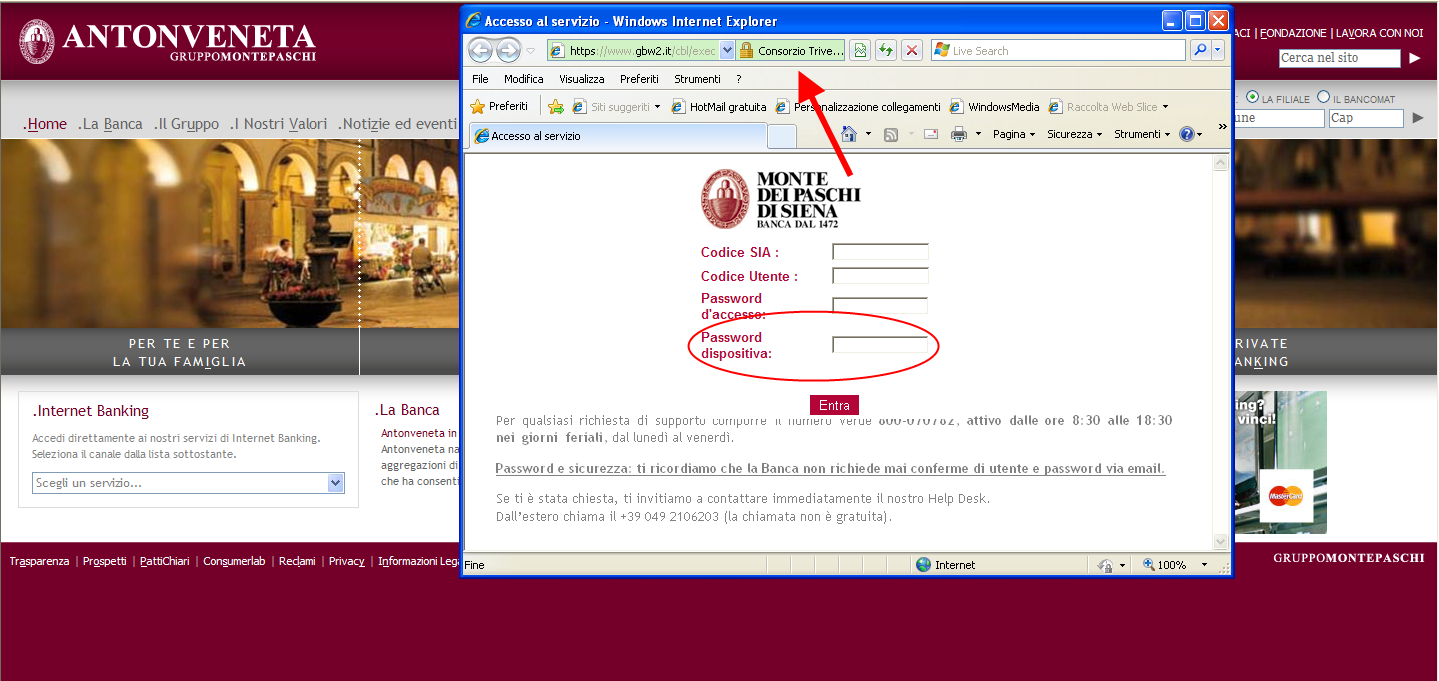
Task: Open the WindowsMedia favorite link
Action: [x=995, y=107]
